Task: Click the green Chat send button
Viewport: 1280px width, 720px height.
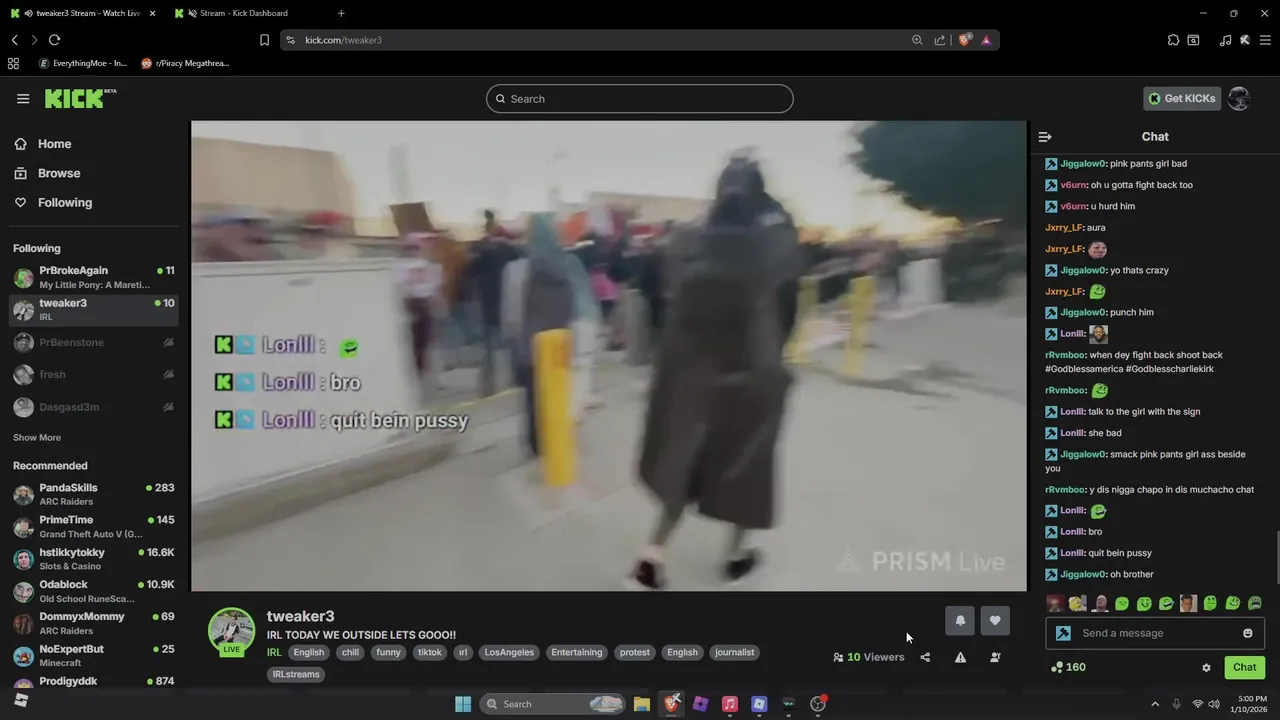Action: [x=1244, y=667]
